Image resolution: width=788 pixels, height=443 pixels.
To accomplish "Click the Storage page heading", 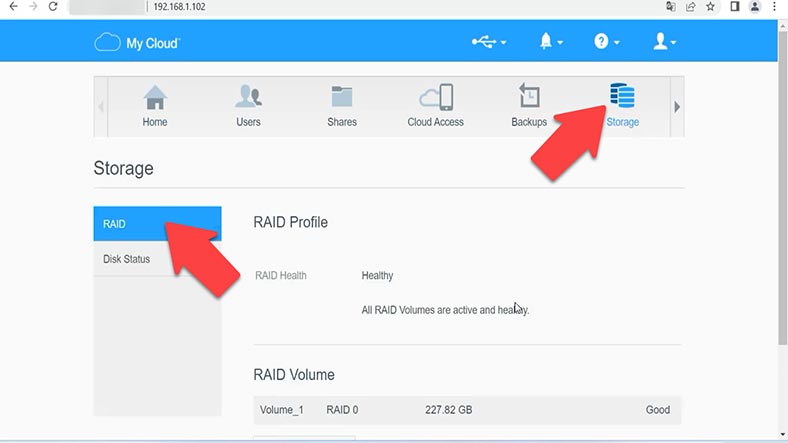I will click(x=124, y=168).
